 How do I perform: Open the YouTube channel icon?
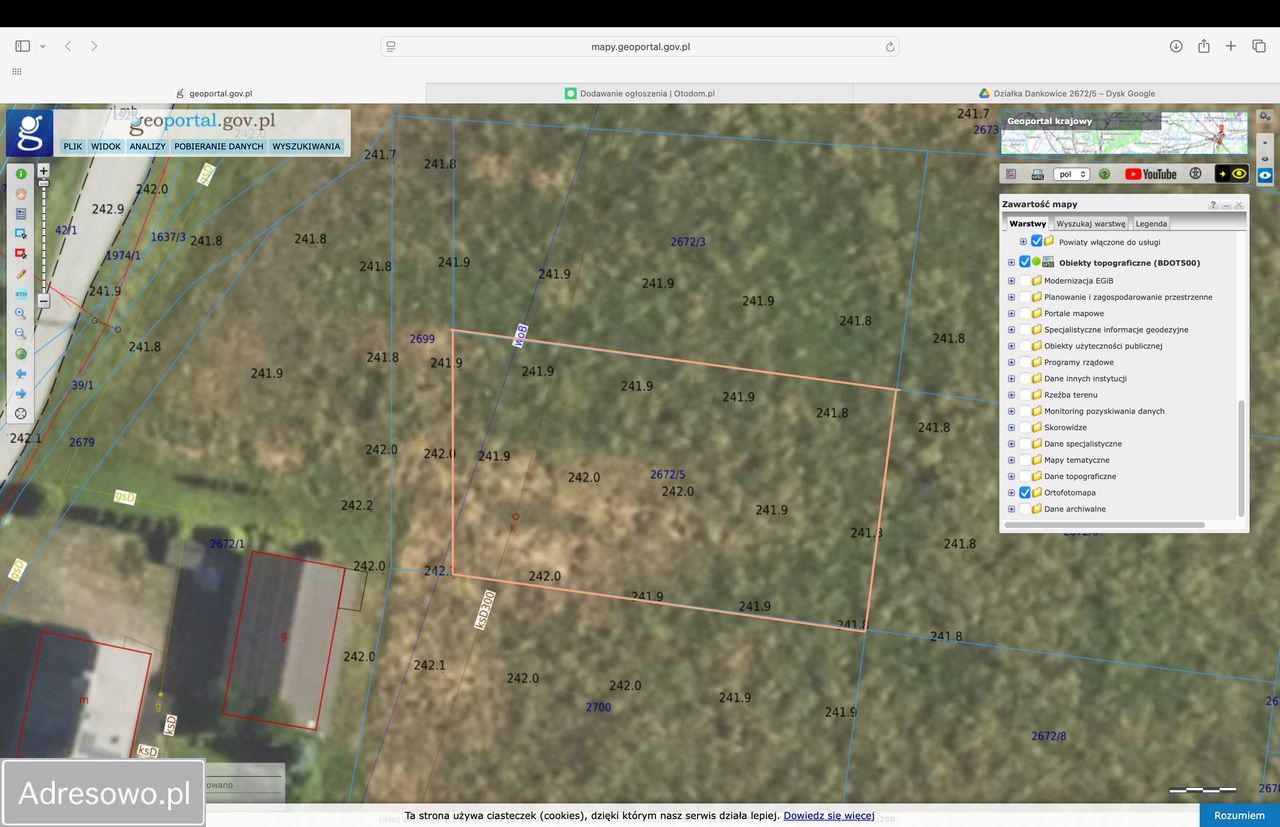[x=1150, y=174]
